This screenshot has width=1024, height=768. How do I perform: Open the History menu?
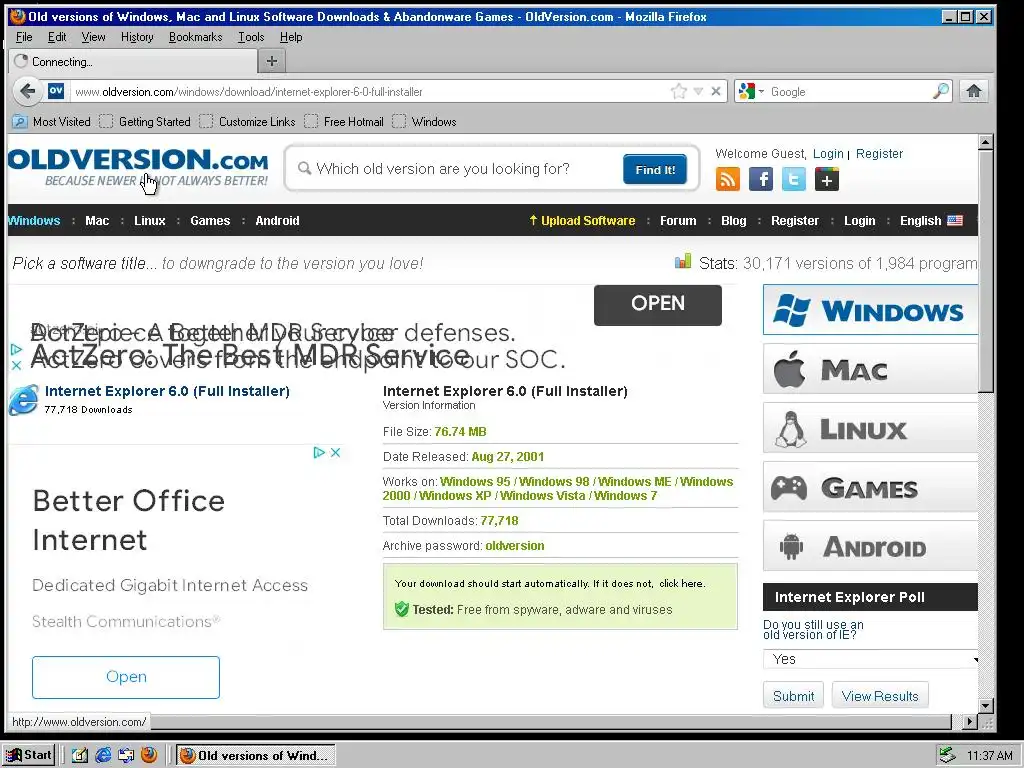coord(137,37)
